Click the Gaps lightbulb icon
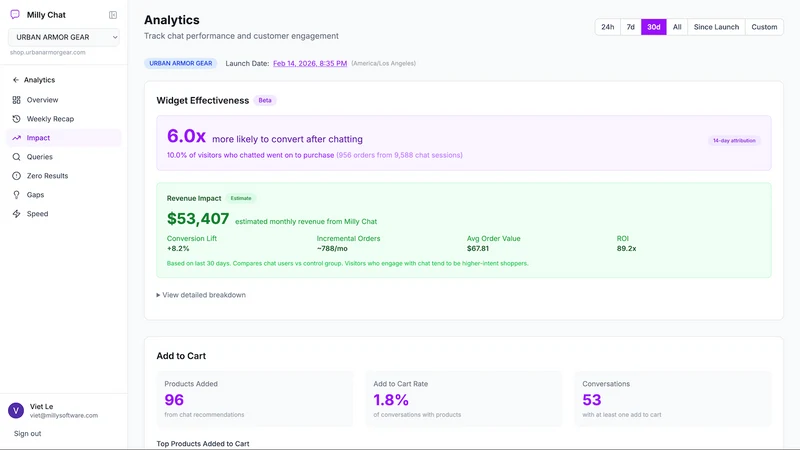 pos(16,195)
